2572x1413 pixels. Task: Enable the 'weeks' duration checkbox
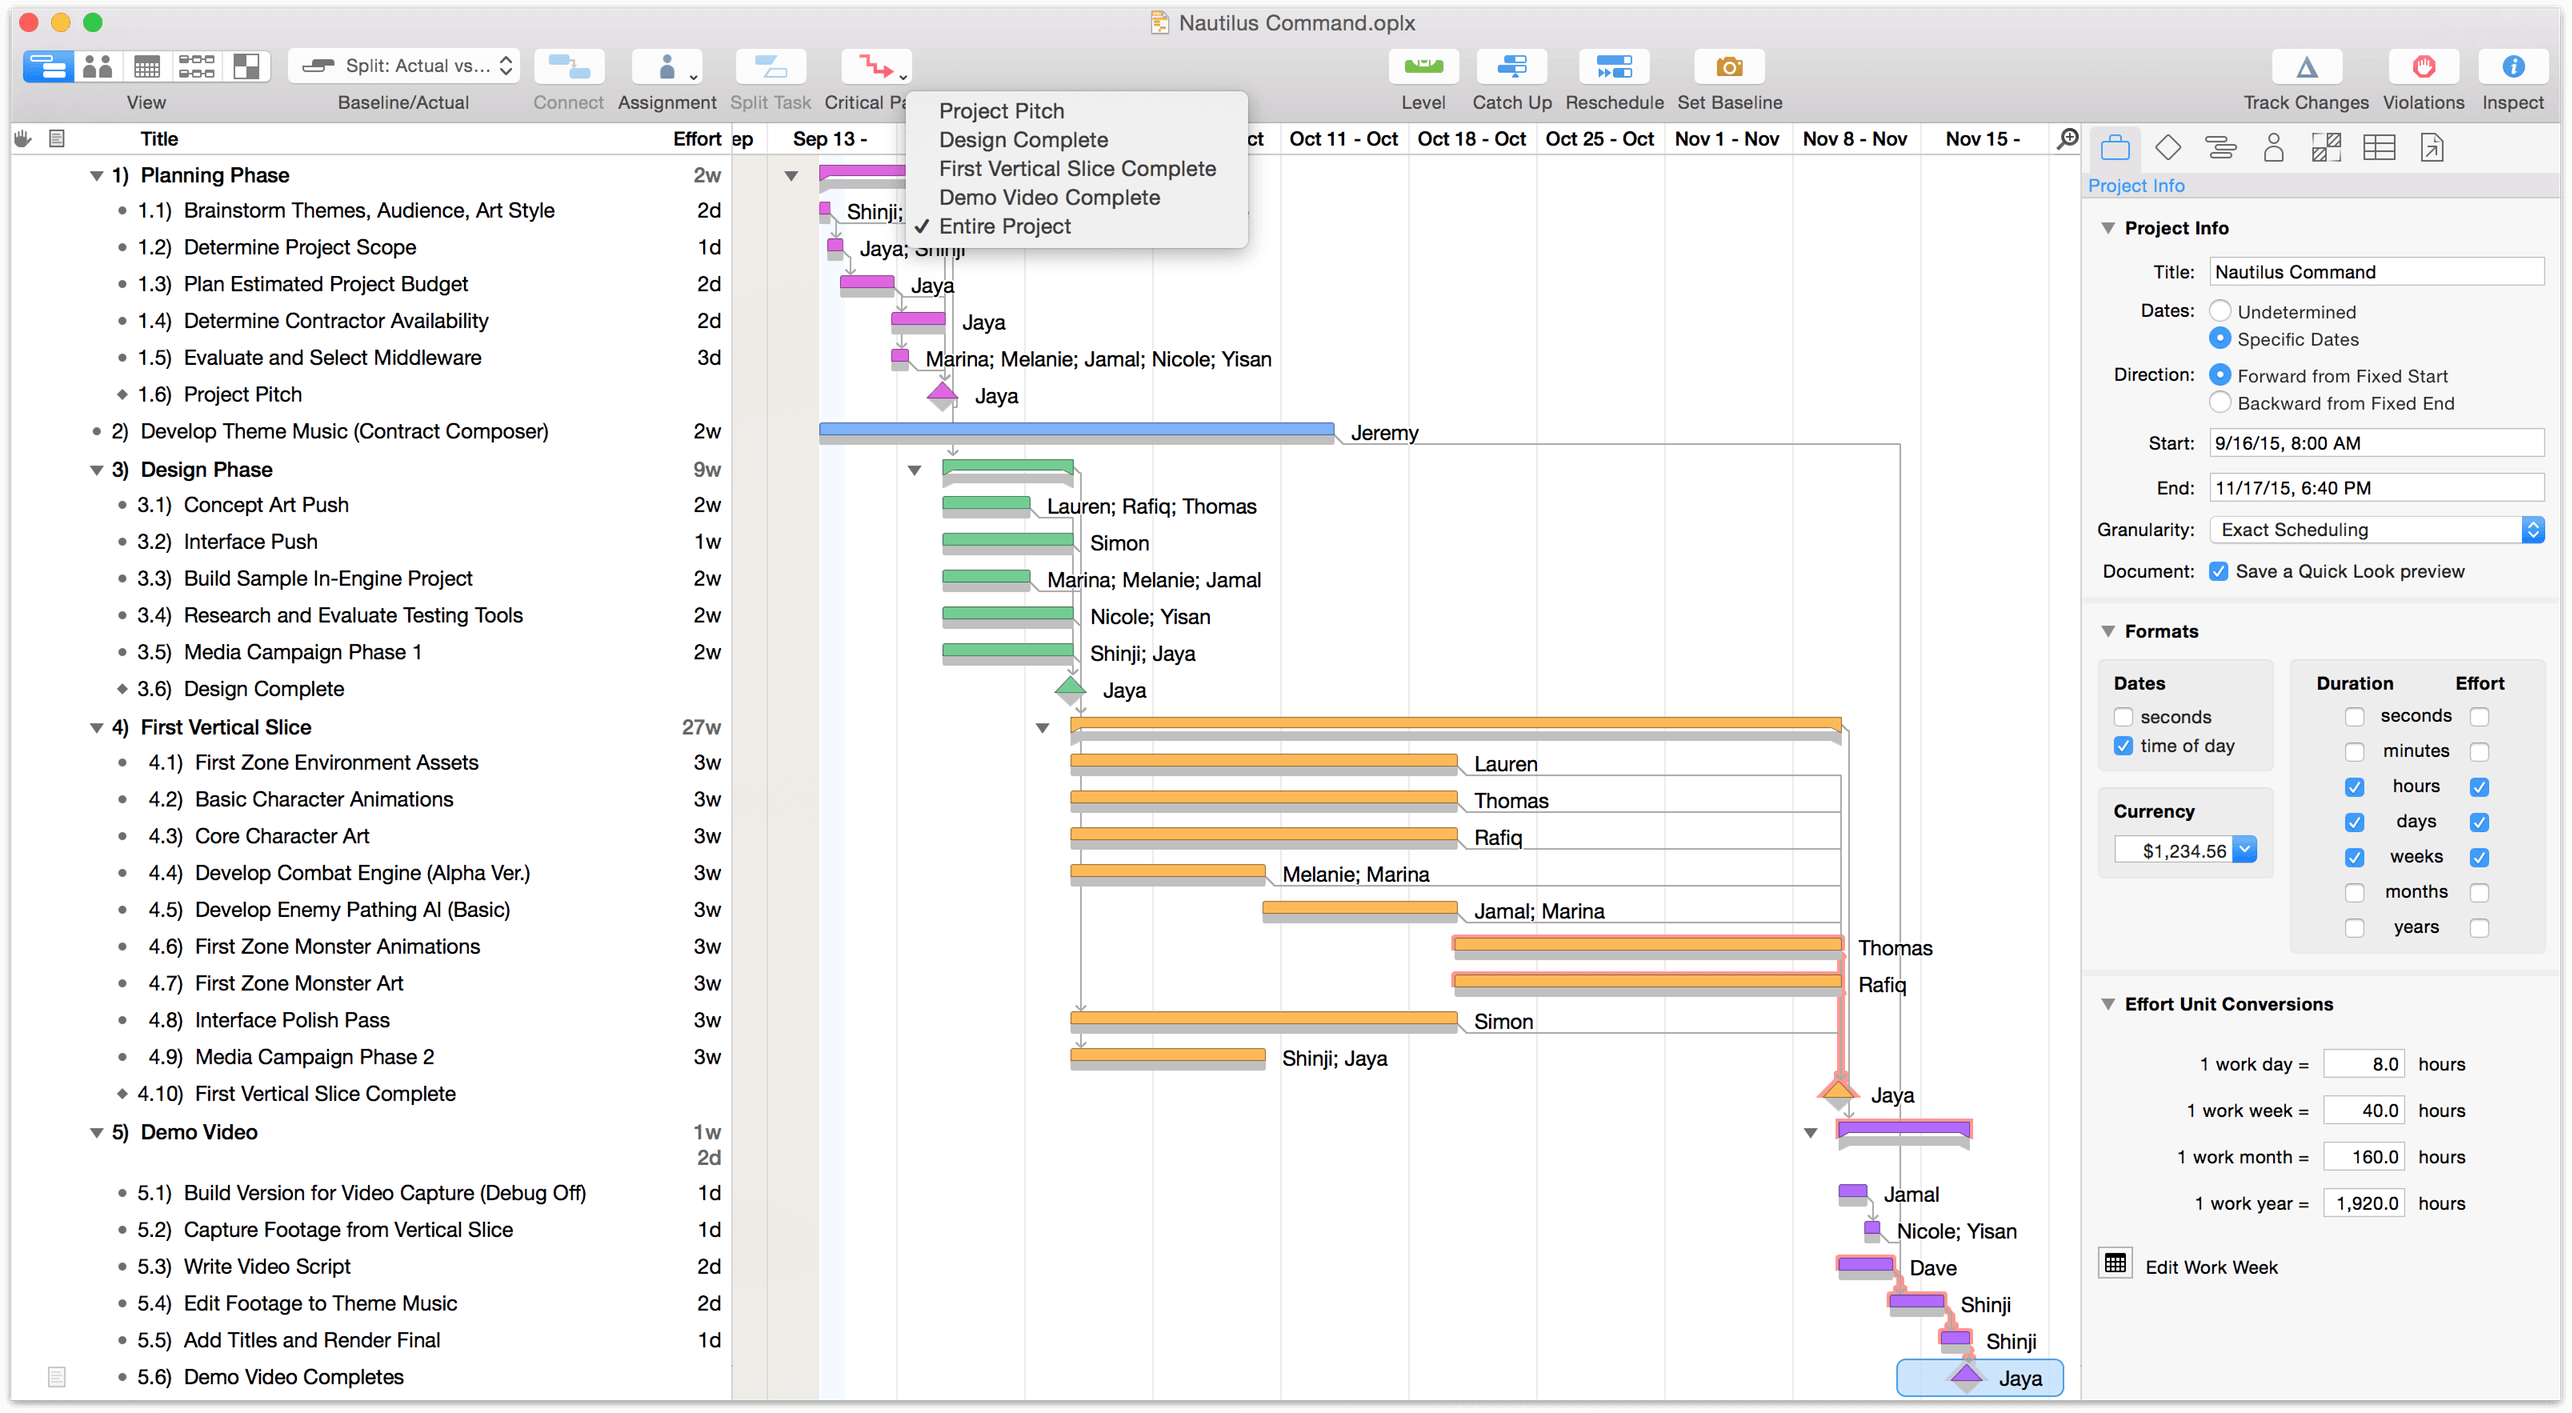click(2351, 854)
